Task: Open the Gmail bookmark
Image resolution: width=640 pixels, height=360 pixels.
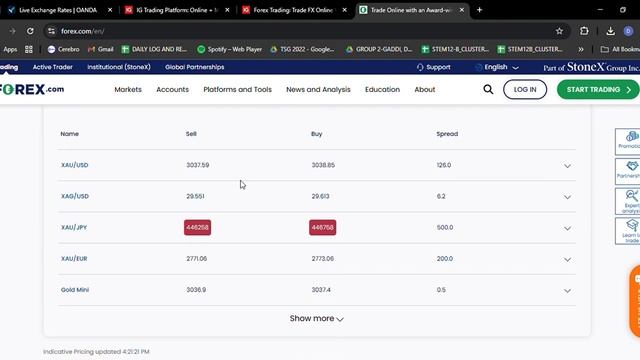Action: (x=100, y=49)
